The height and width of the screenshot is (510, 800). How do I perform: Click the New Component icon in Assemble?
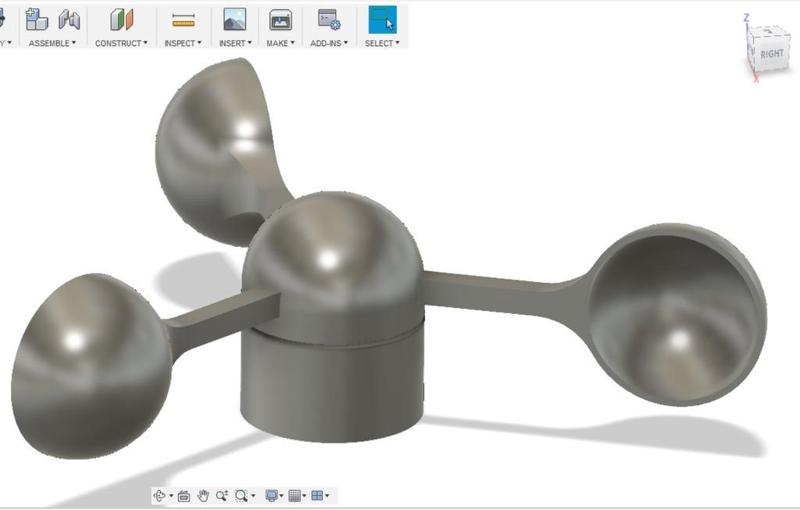37,19
